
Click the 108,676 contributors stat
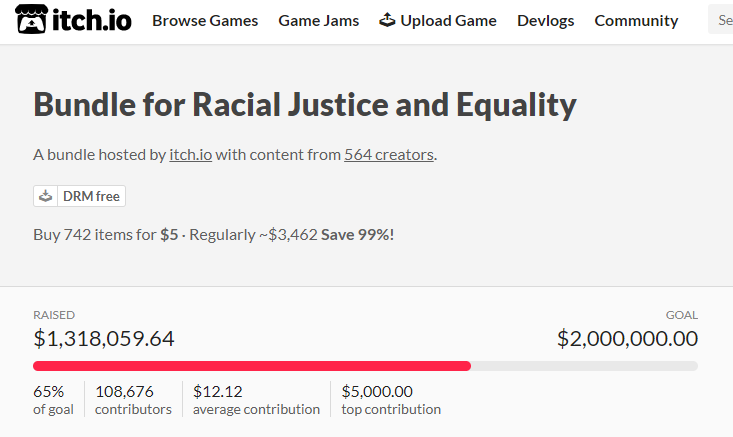(133, 400)
